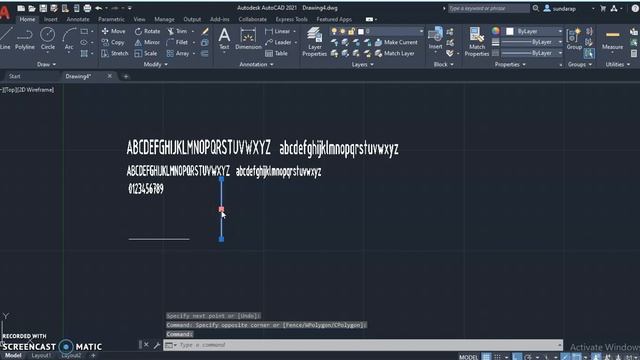Click the object color wheel swatch
The height and width of the screenshot is (360, 640).
(x=496, y=31)
